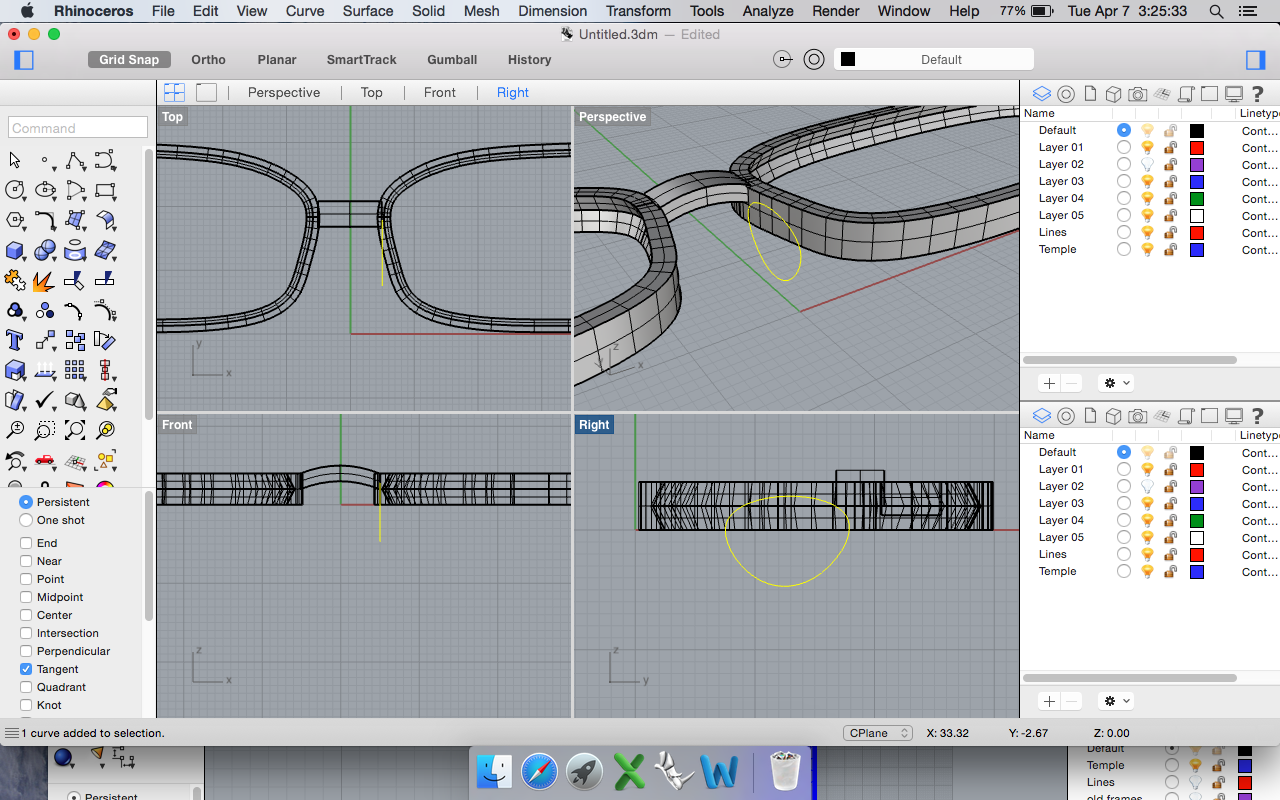Viewport: 1280px width, 800px height.
Task: Select the arrow pointer selection tool
Action: 15,160
